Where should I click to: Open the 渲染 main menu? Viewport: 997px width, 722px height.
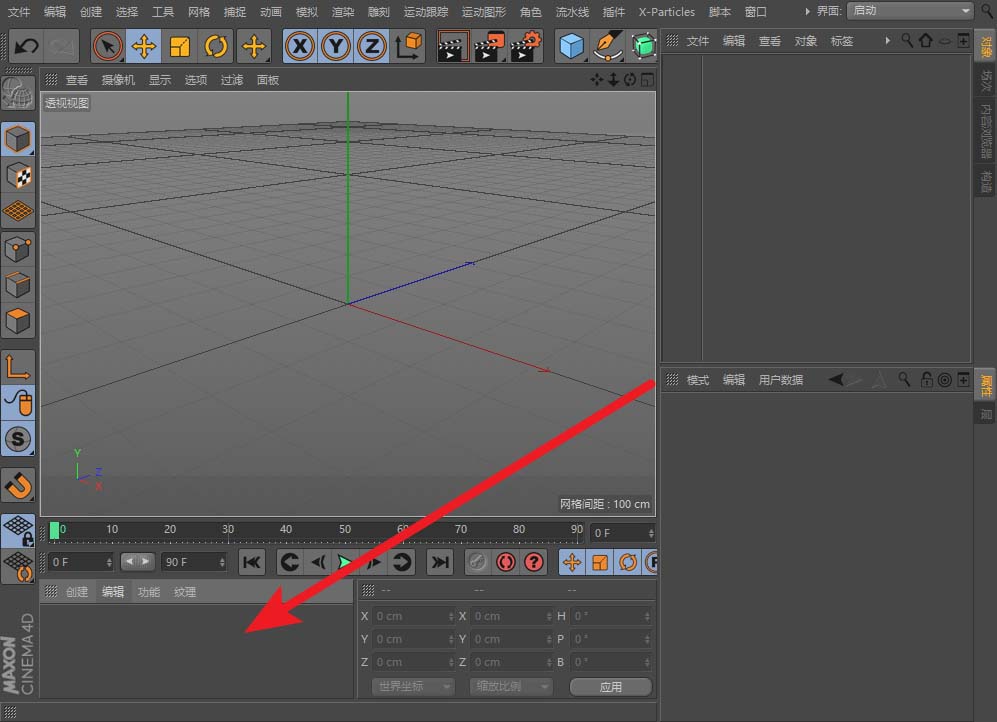[x=343, y=12]
